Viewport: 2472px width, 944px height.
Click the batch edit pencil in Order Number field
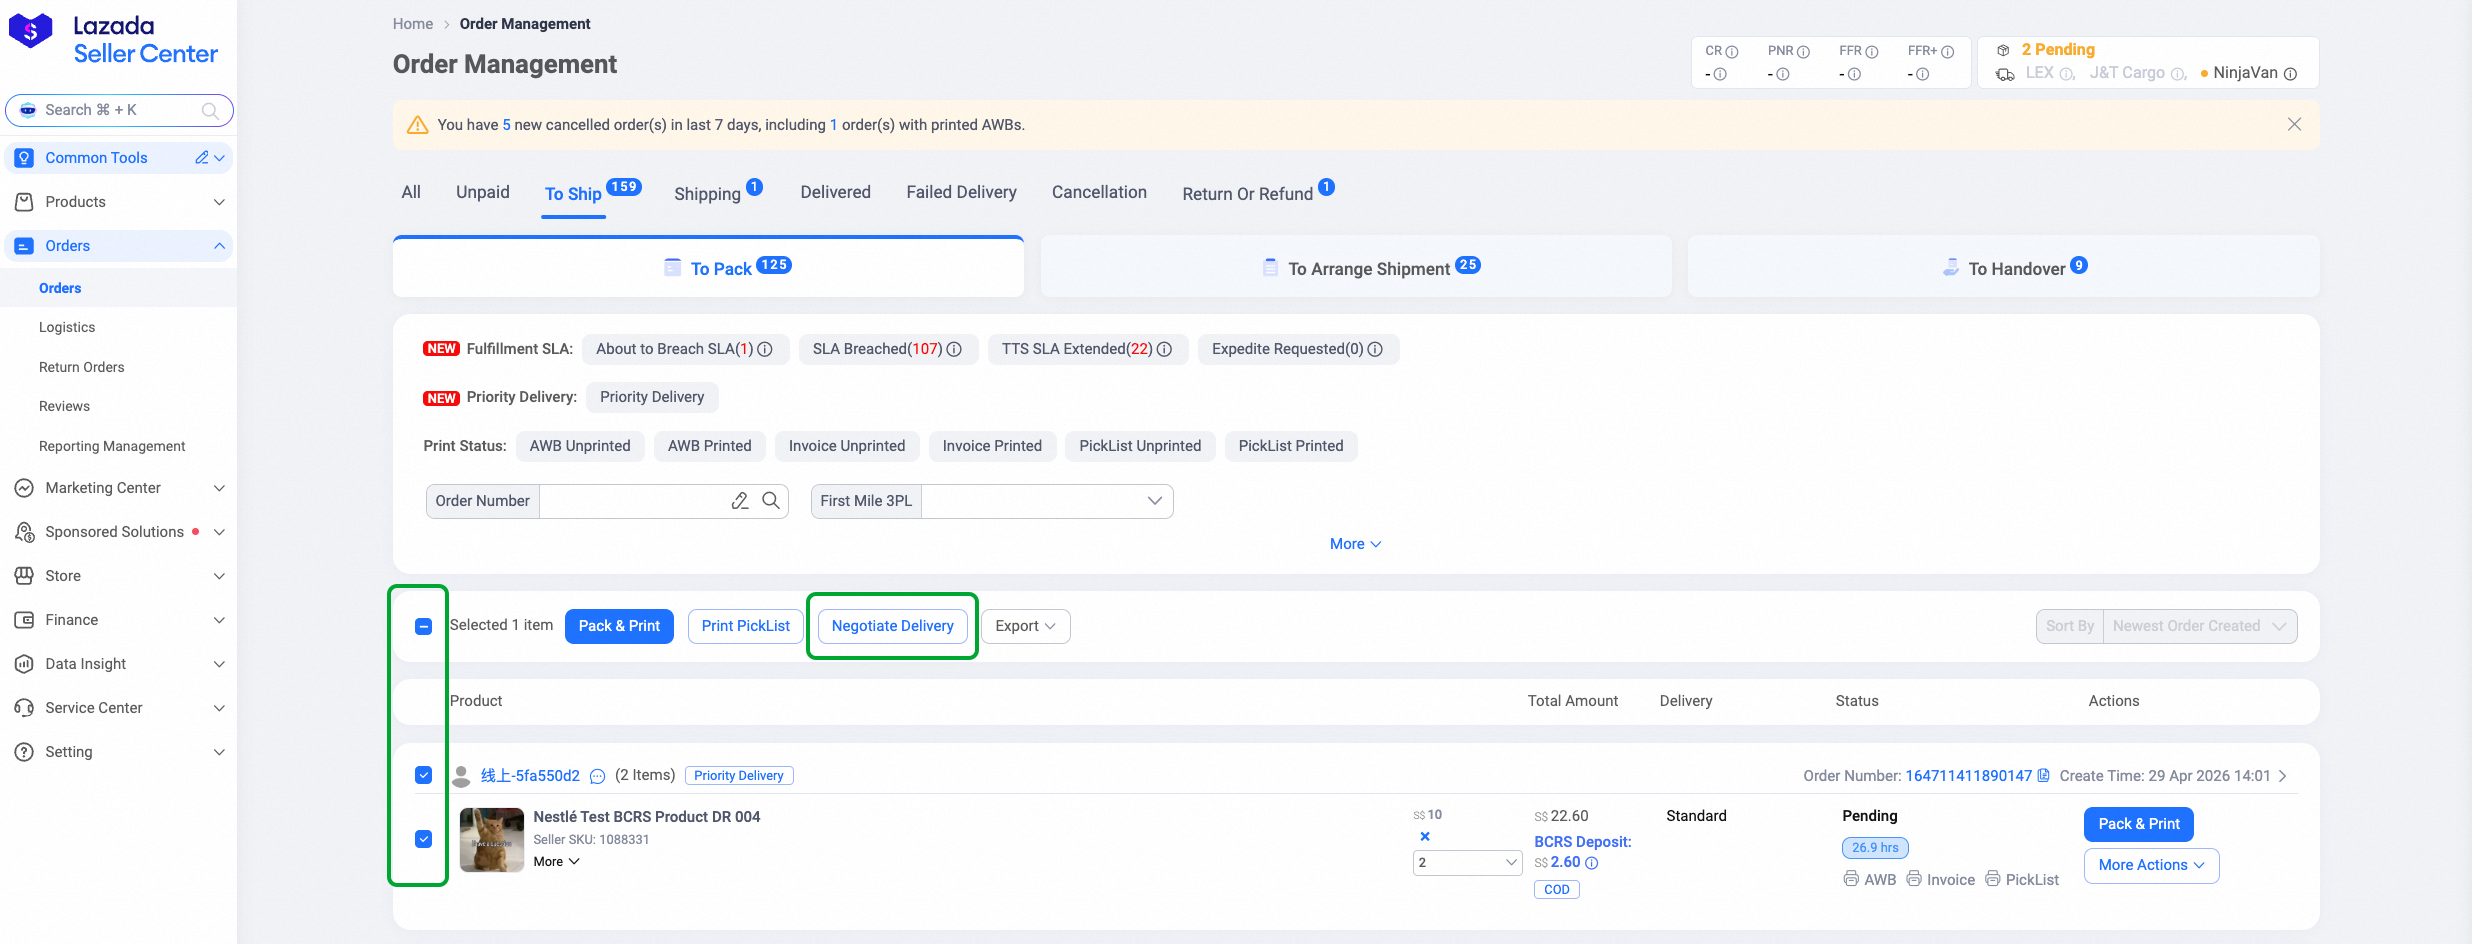coord(740,501)
